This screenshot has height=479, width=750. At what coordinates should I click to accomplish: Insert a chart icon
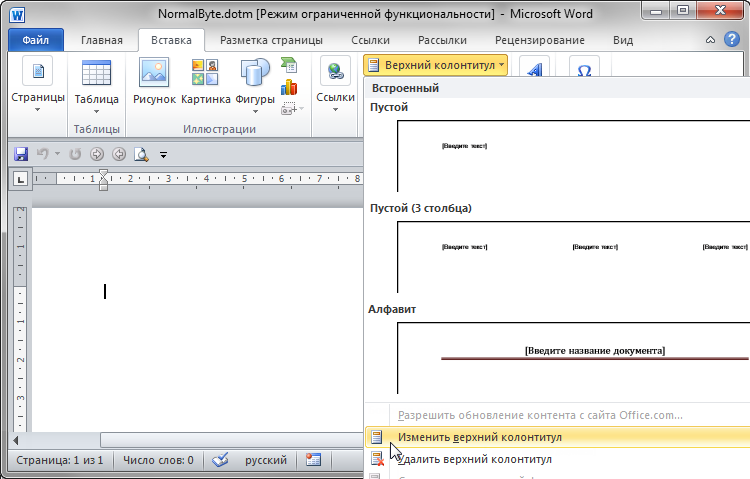[289, 87]
